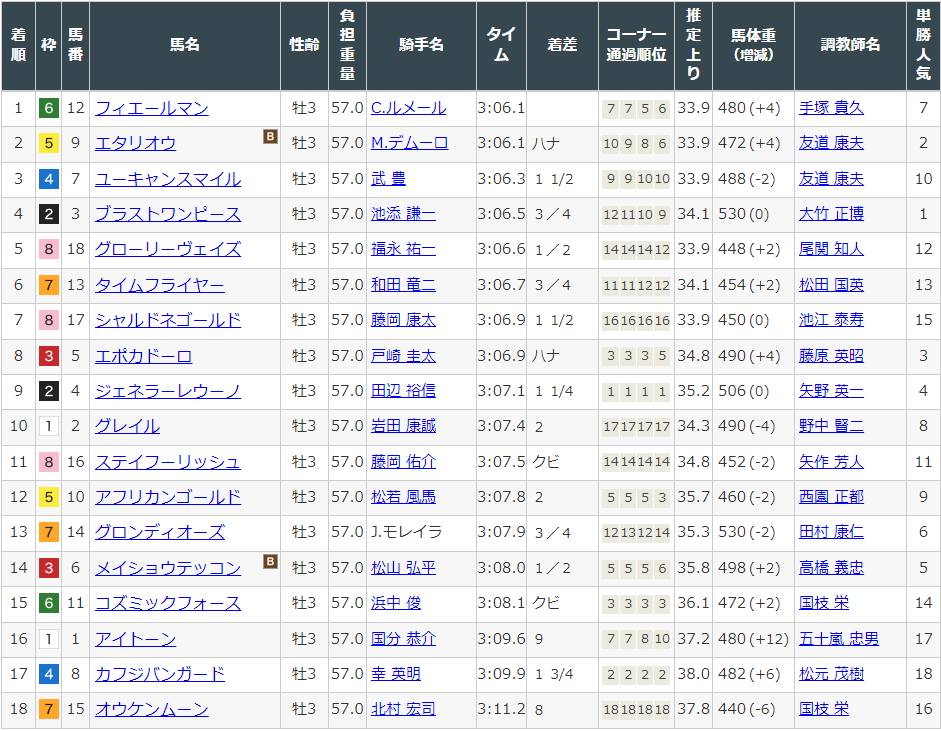
Task: Open trainer 矢野 英一 profile
Action: tap(831, 391)
